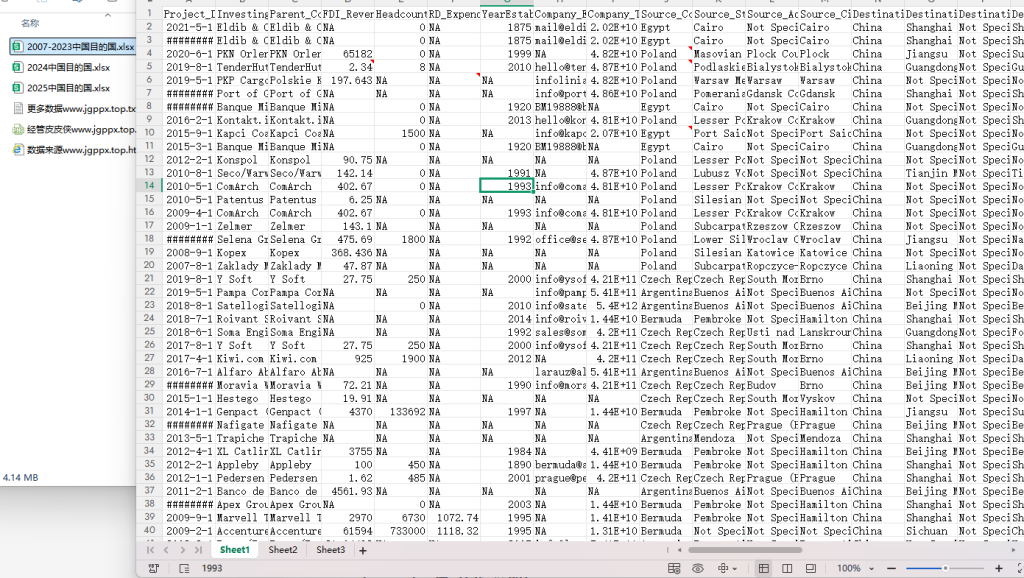Click the 4561.93 revenue cell
The height and width of the screenshot is (578, 1024).
tap(347, 491)
